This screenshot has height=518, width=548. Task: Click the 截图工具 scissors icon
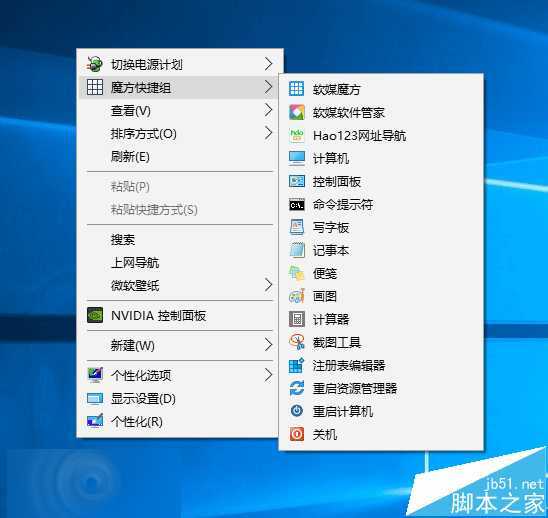(296, 342)
